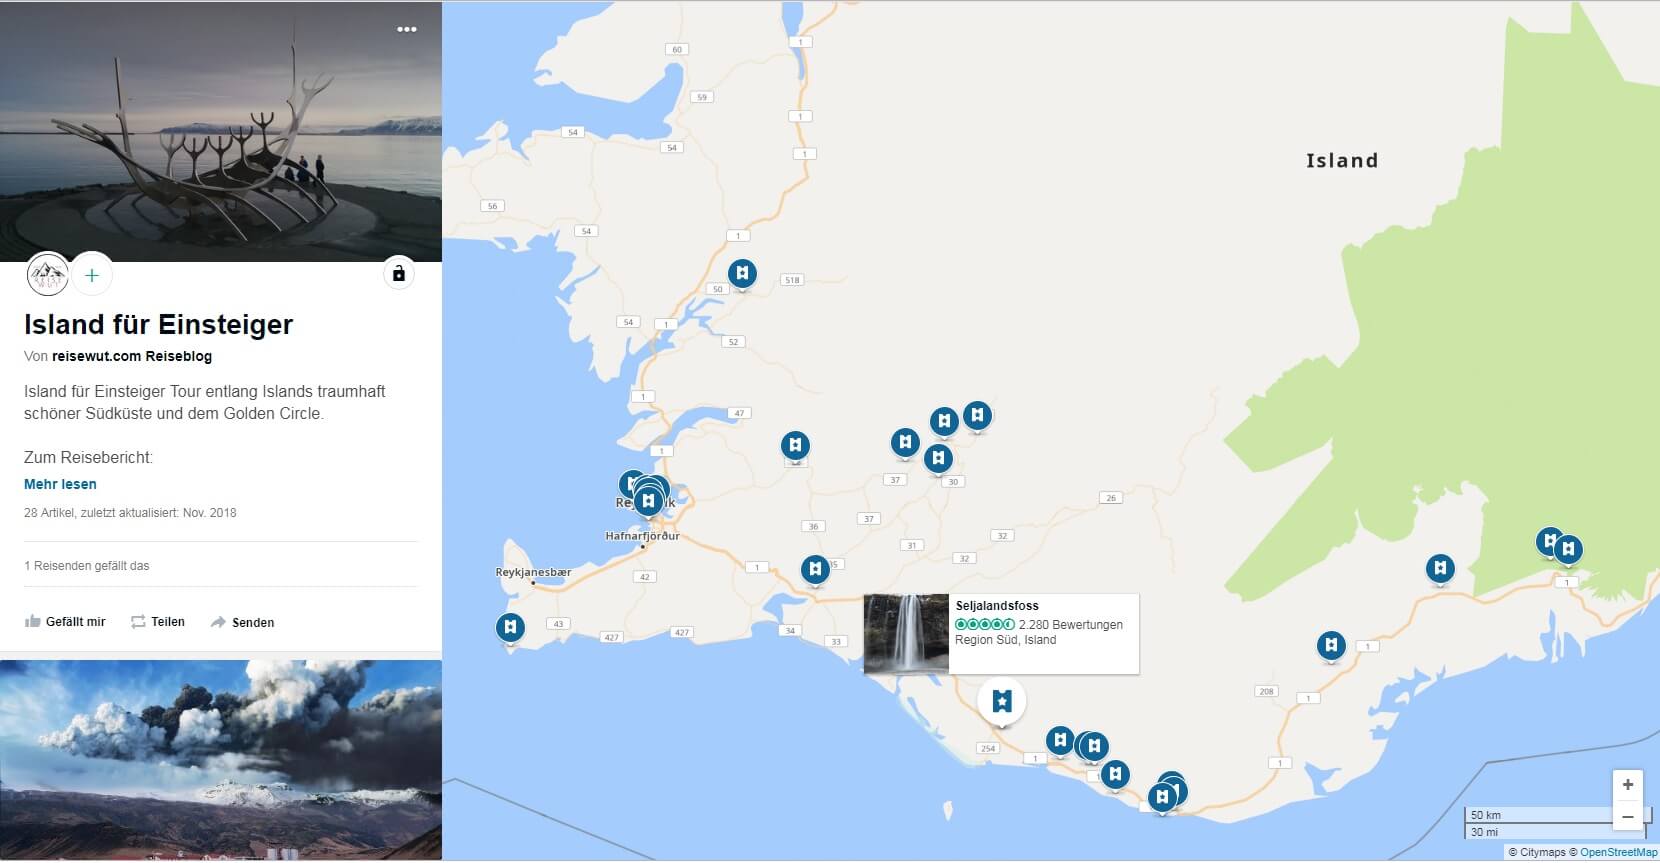Click the selected Seljalandsfoss map pin
Viewport: 1660px width, 863px height.
pyautogui.click(x=1001, y=701)
